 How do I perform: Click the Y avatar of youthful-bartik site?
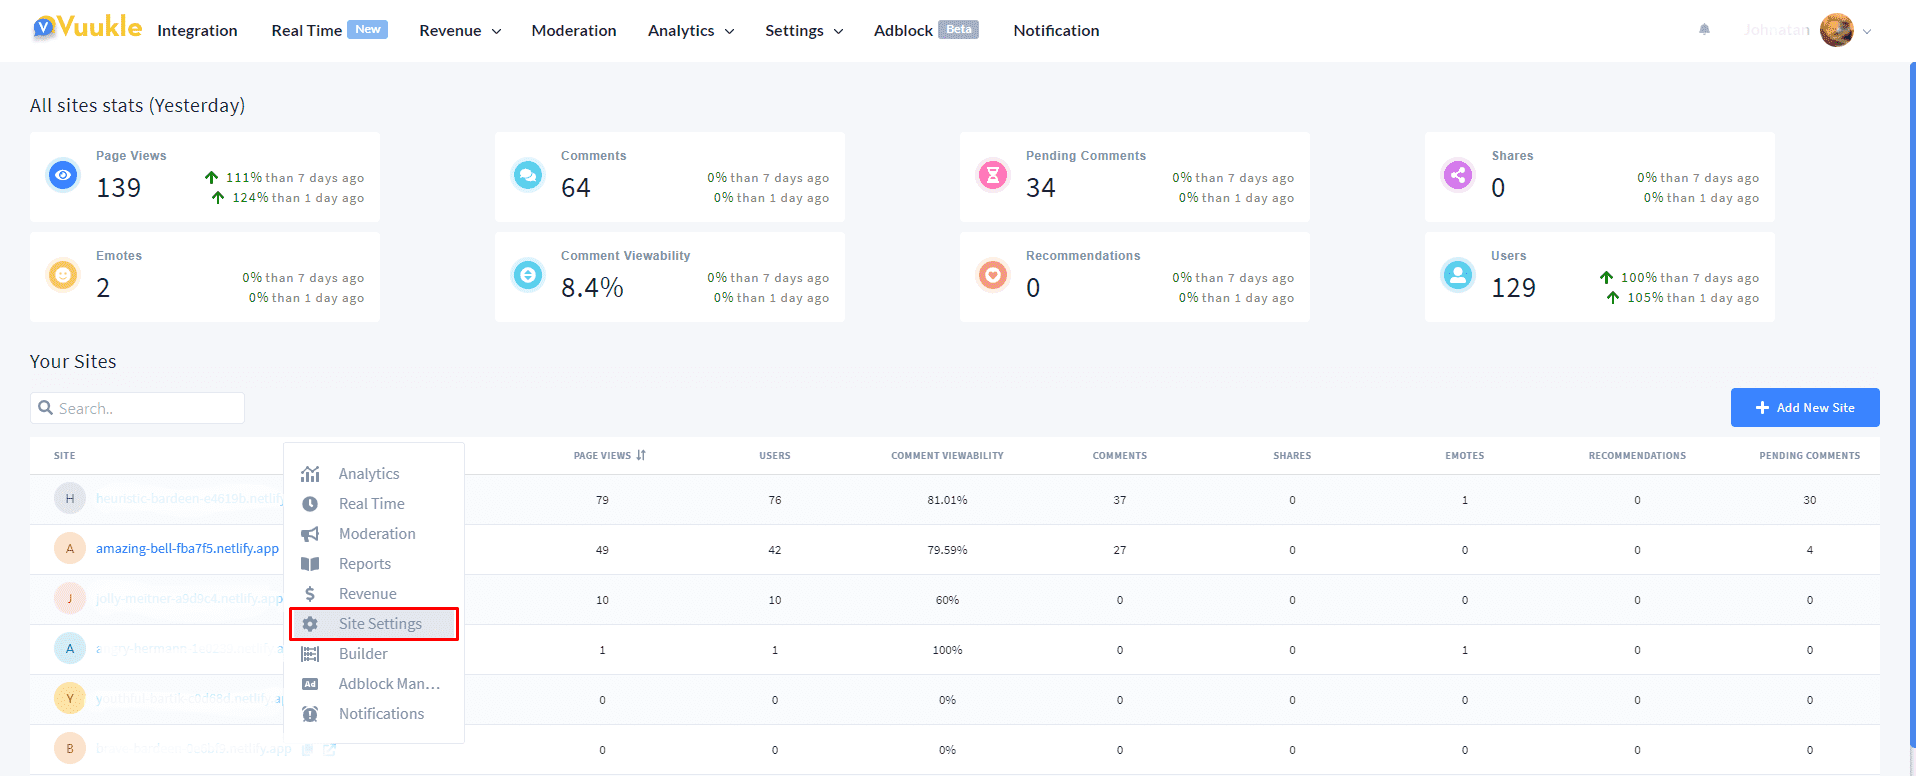(70, 698)
